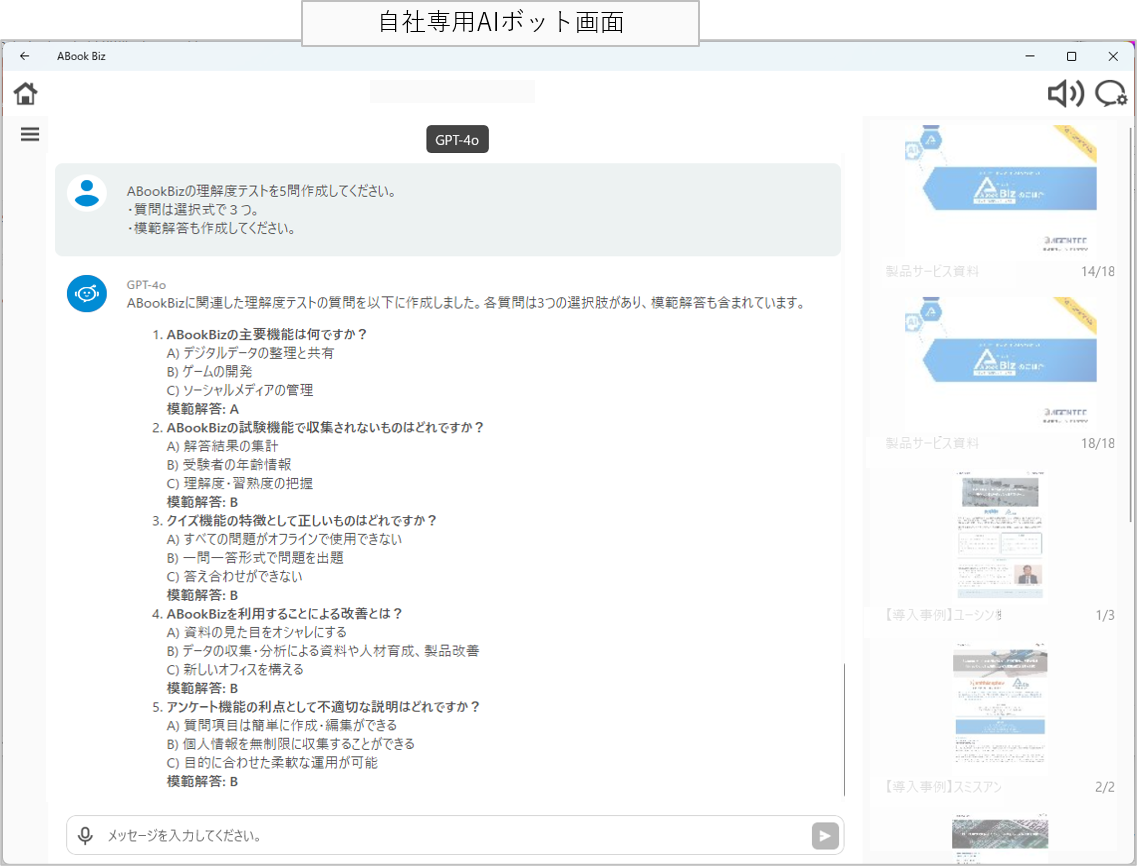Open the 【導入事例】 2/2 page thumbnail
Image resolution: width=1137 pixels, height=866 pixels.
point(1000,706)
